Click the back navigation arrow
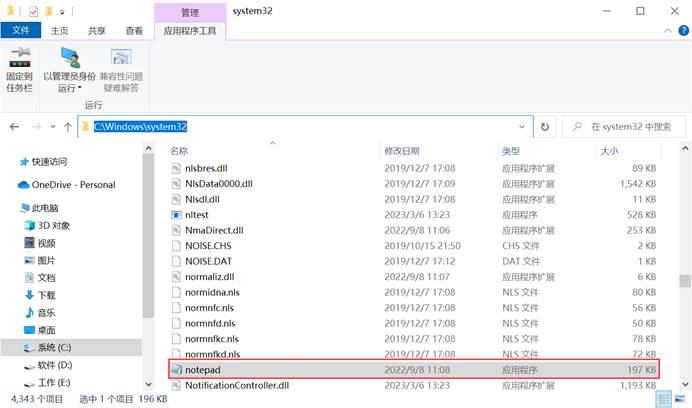Screen dimensions: 692x408 pyautogui.click(x=16, y=127)
